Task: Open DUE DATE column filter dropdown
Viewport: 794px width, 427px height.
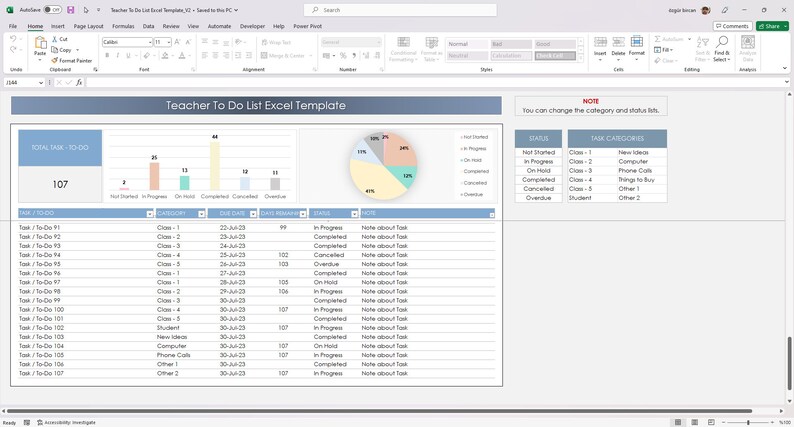Action: 253,214
